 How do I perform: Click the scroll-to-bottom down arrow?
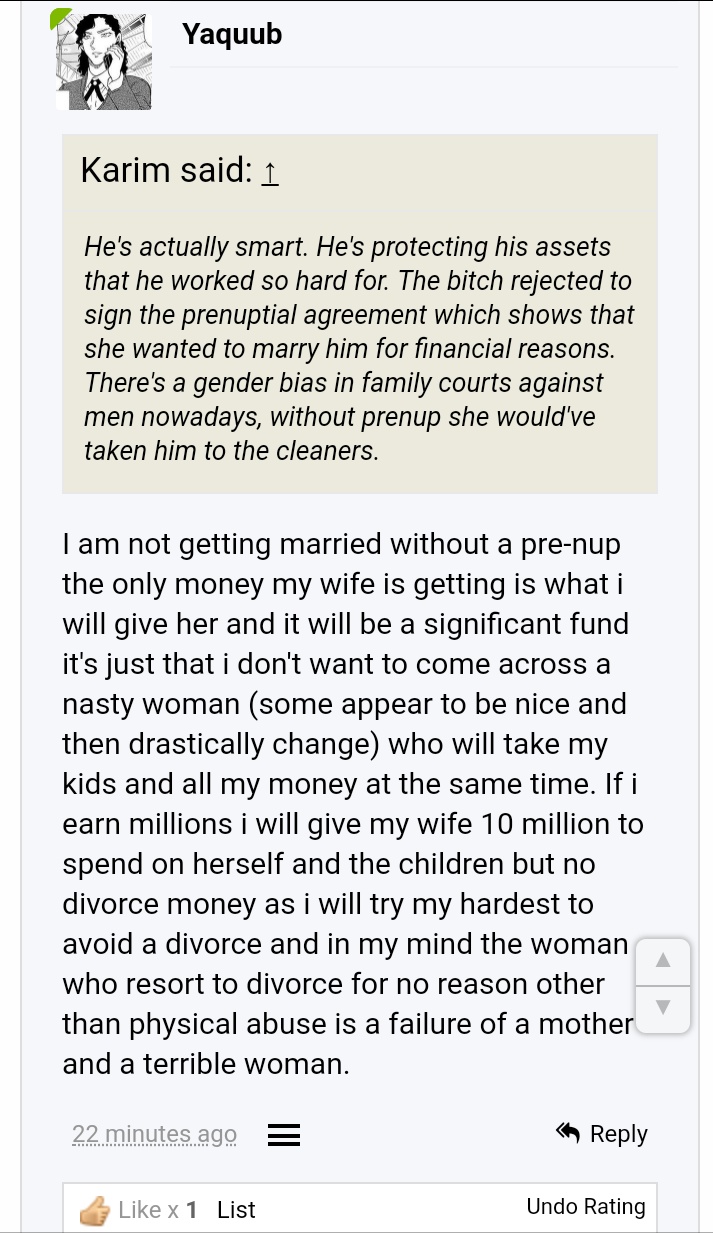[x=662, y=1008]
